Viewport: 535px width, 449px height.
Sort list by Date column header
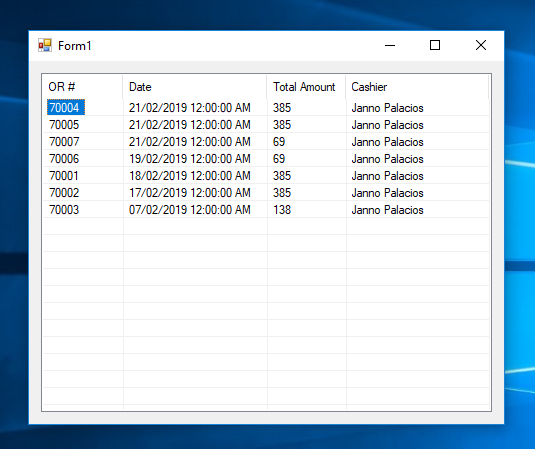pyautogui.click(x=194, y=87)
